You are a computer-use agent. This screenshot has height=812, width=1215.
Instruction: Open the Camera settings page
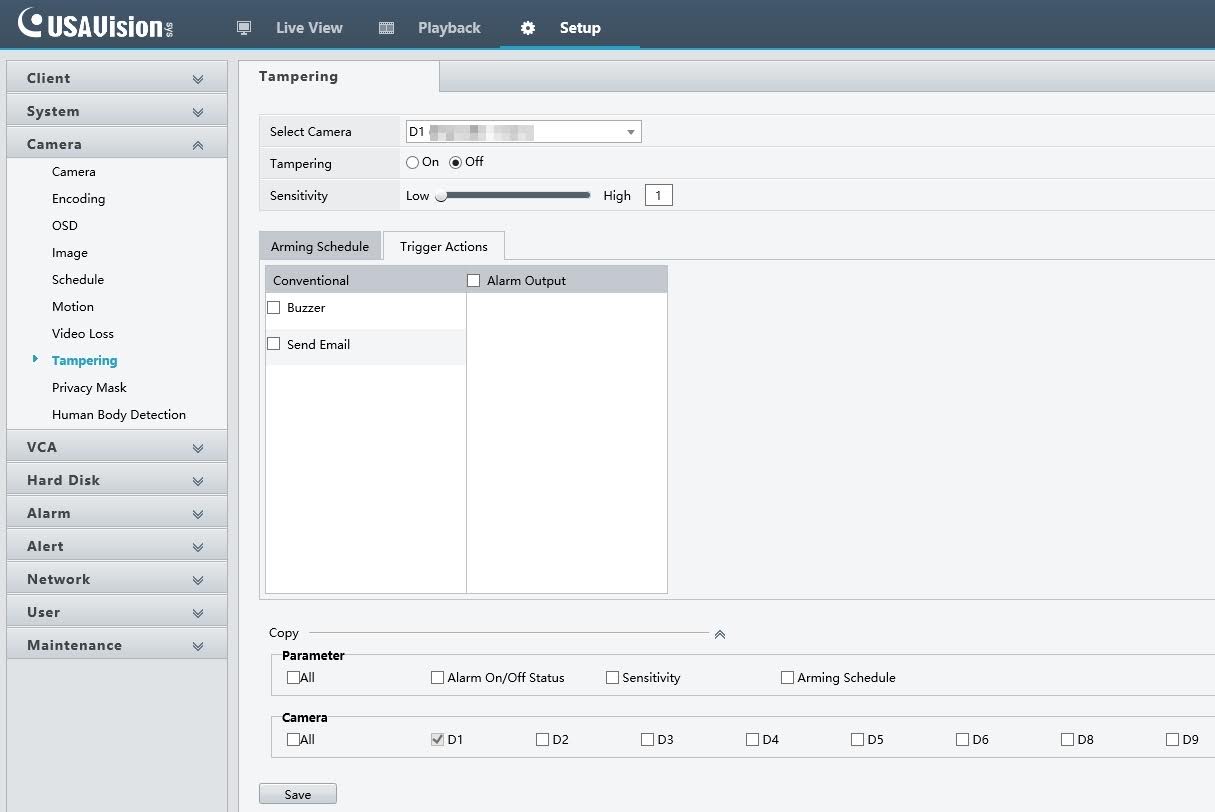pyautogui.click(x=74, y=172)
